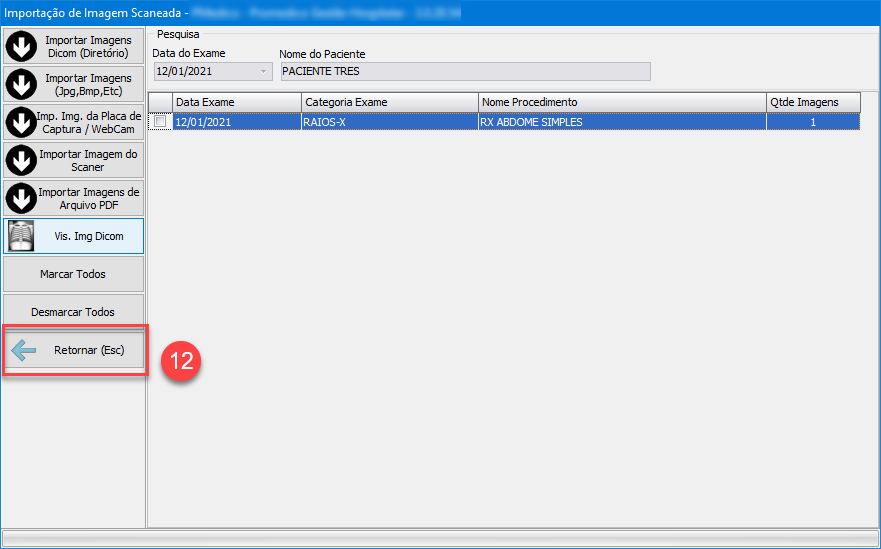
Task: Click the Importar Imagem do Scaner arrow icon
Action: (x=21, y=160)
